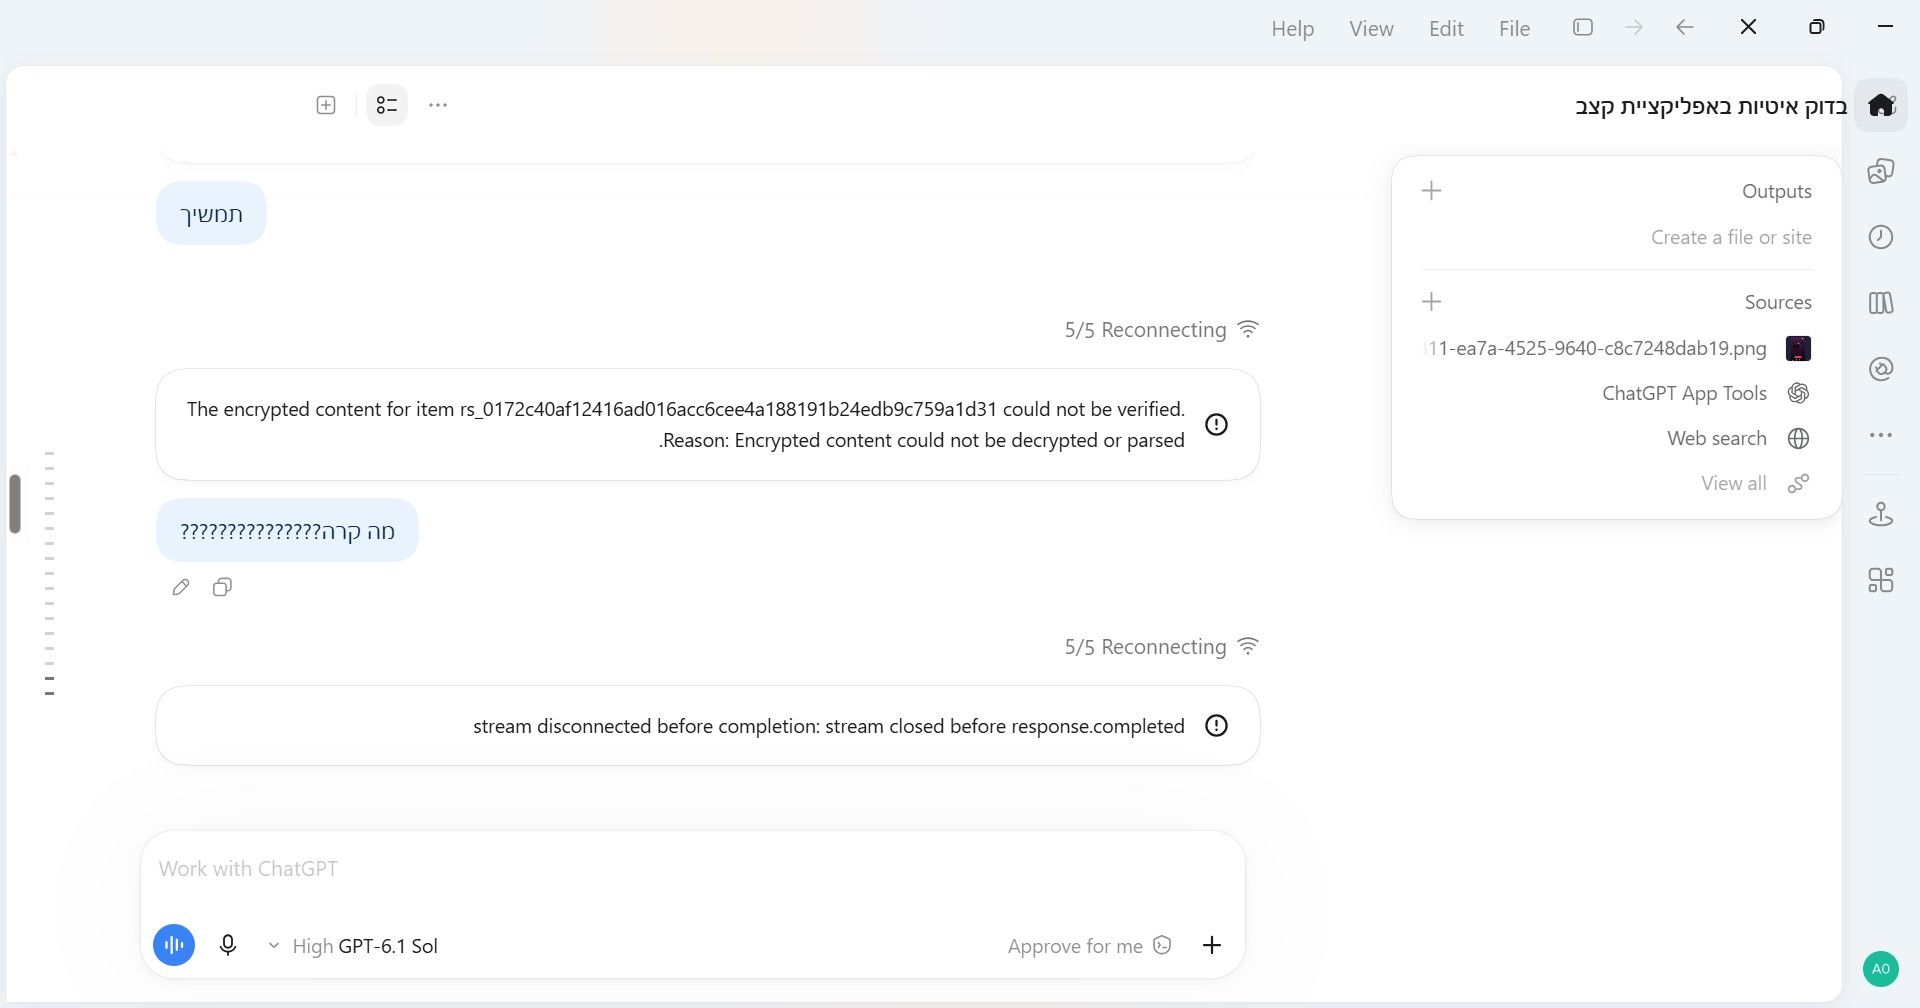Click the 'Work with ChatGPT' input field
This screenshot has height=1008, width=1920.
click(693, 868)
